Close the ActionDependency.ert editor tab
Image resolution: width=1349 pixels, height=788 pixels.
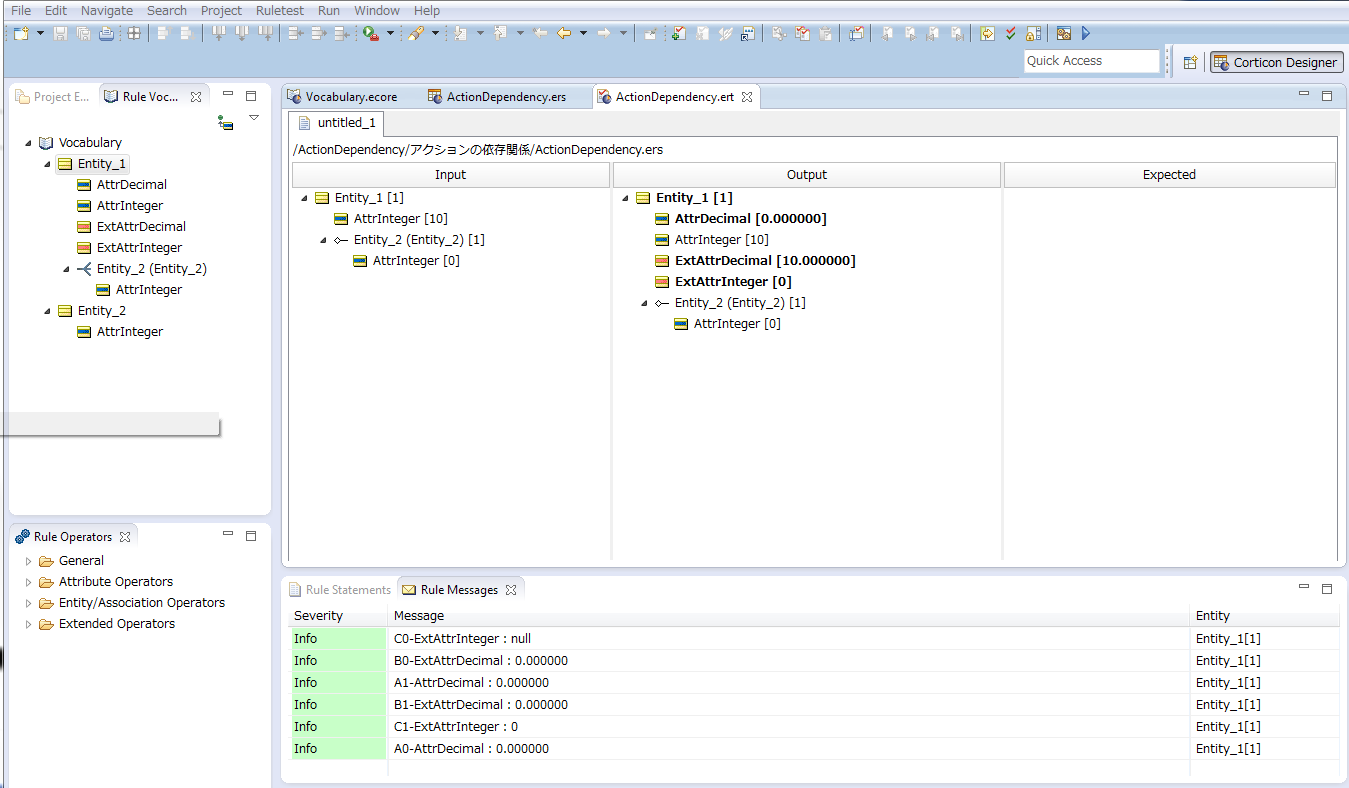coord(746,97)
